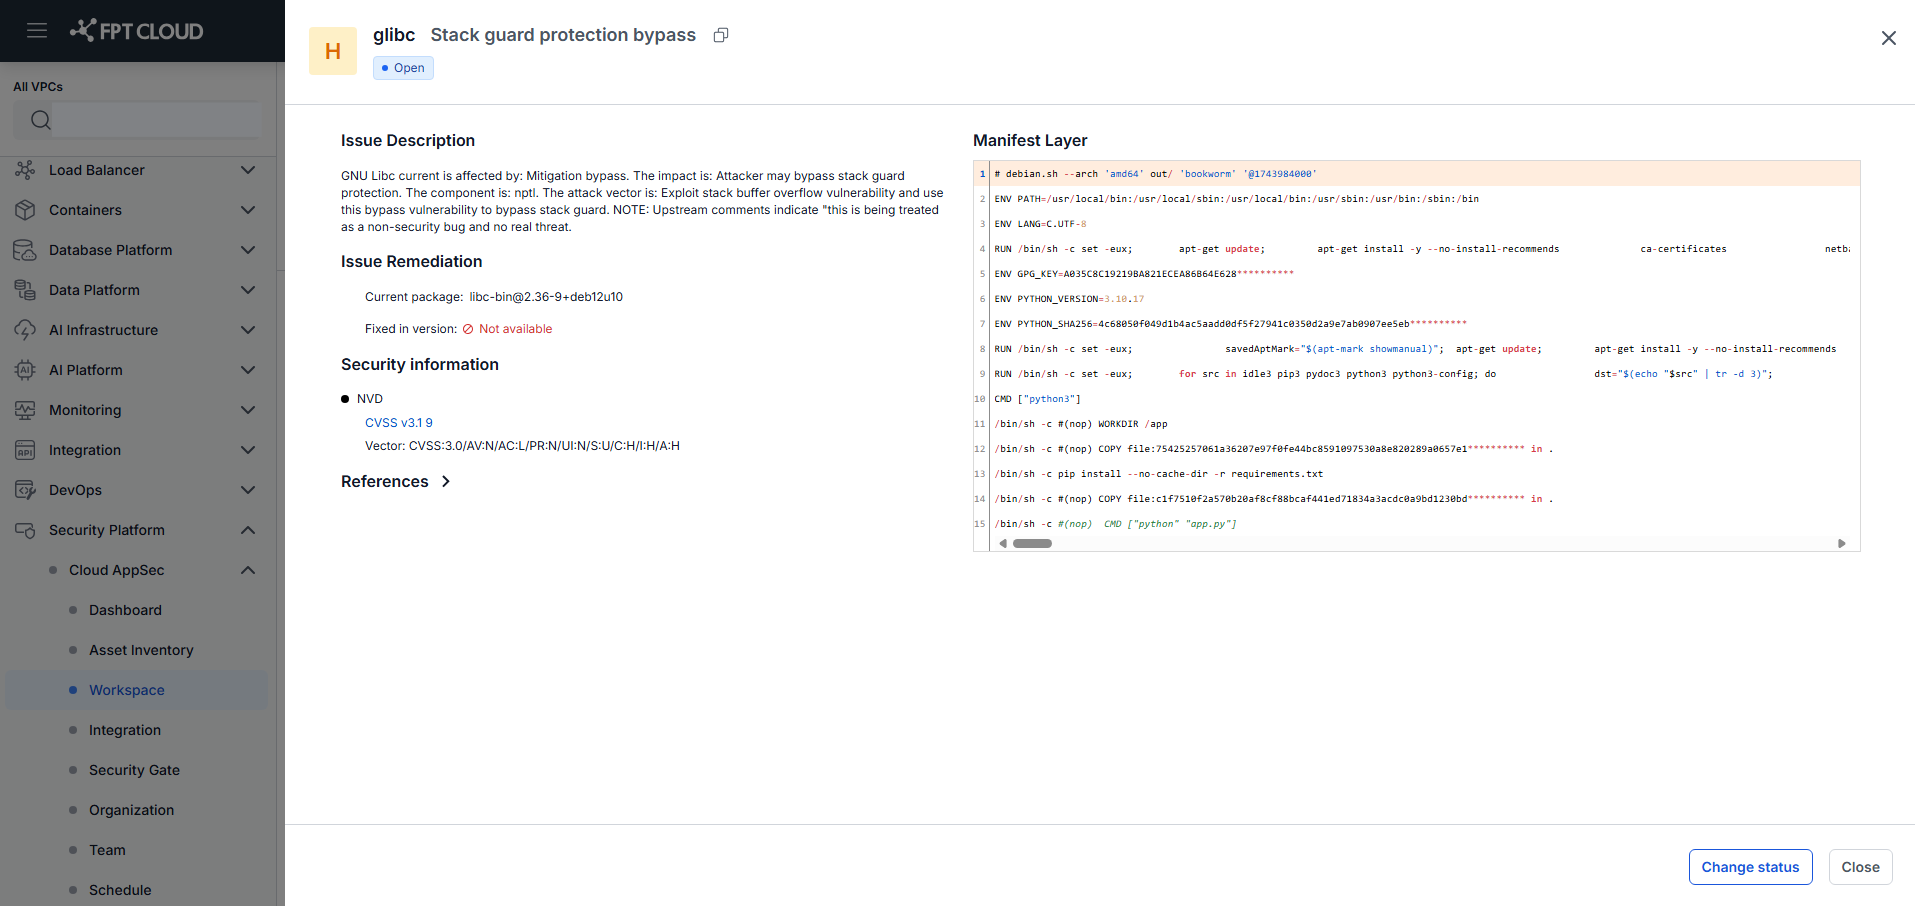Click the Security Platform icon
This screenshot has height=906, width=1915.
(x=25, y=530)
